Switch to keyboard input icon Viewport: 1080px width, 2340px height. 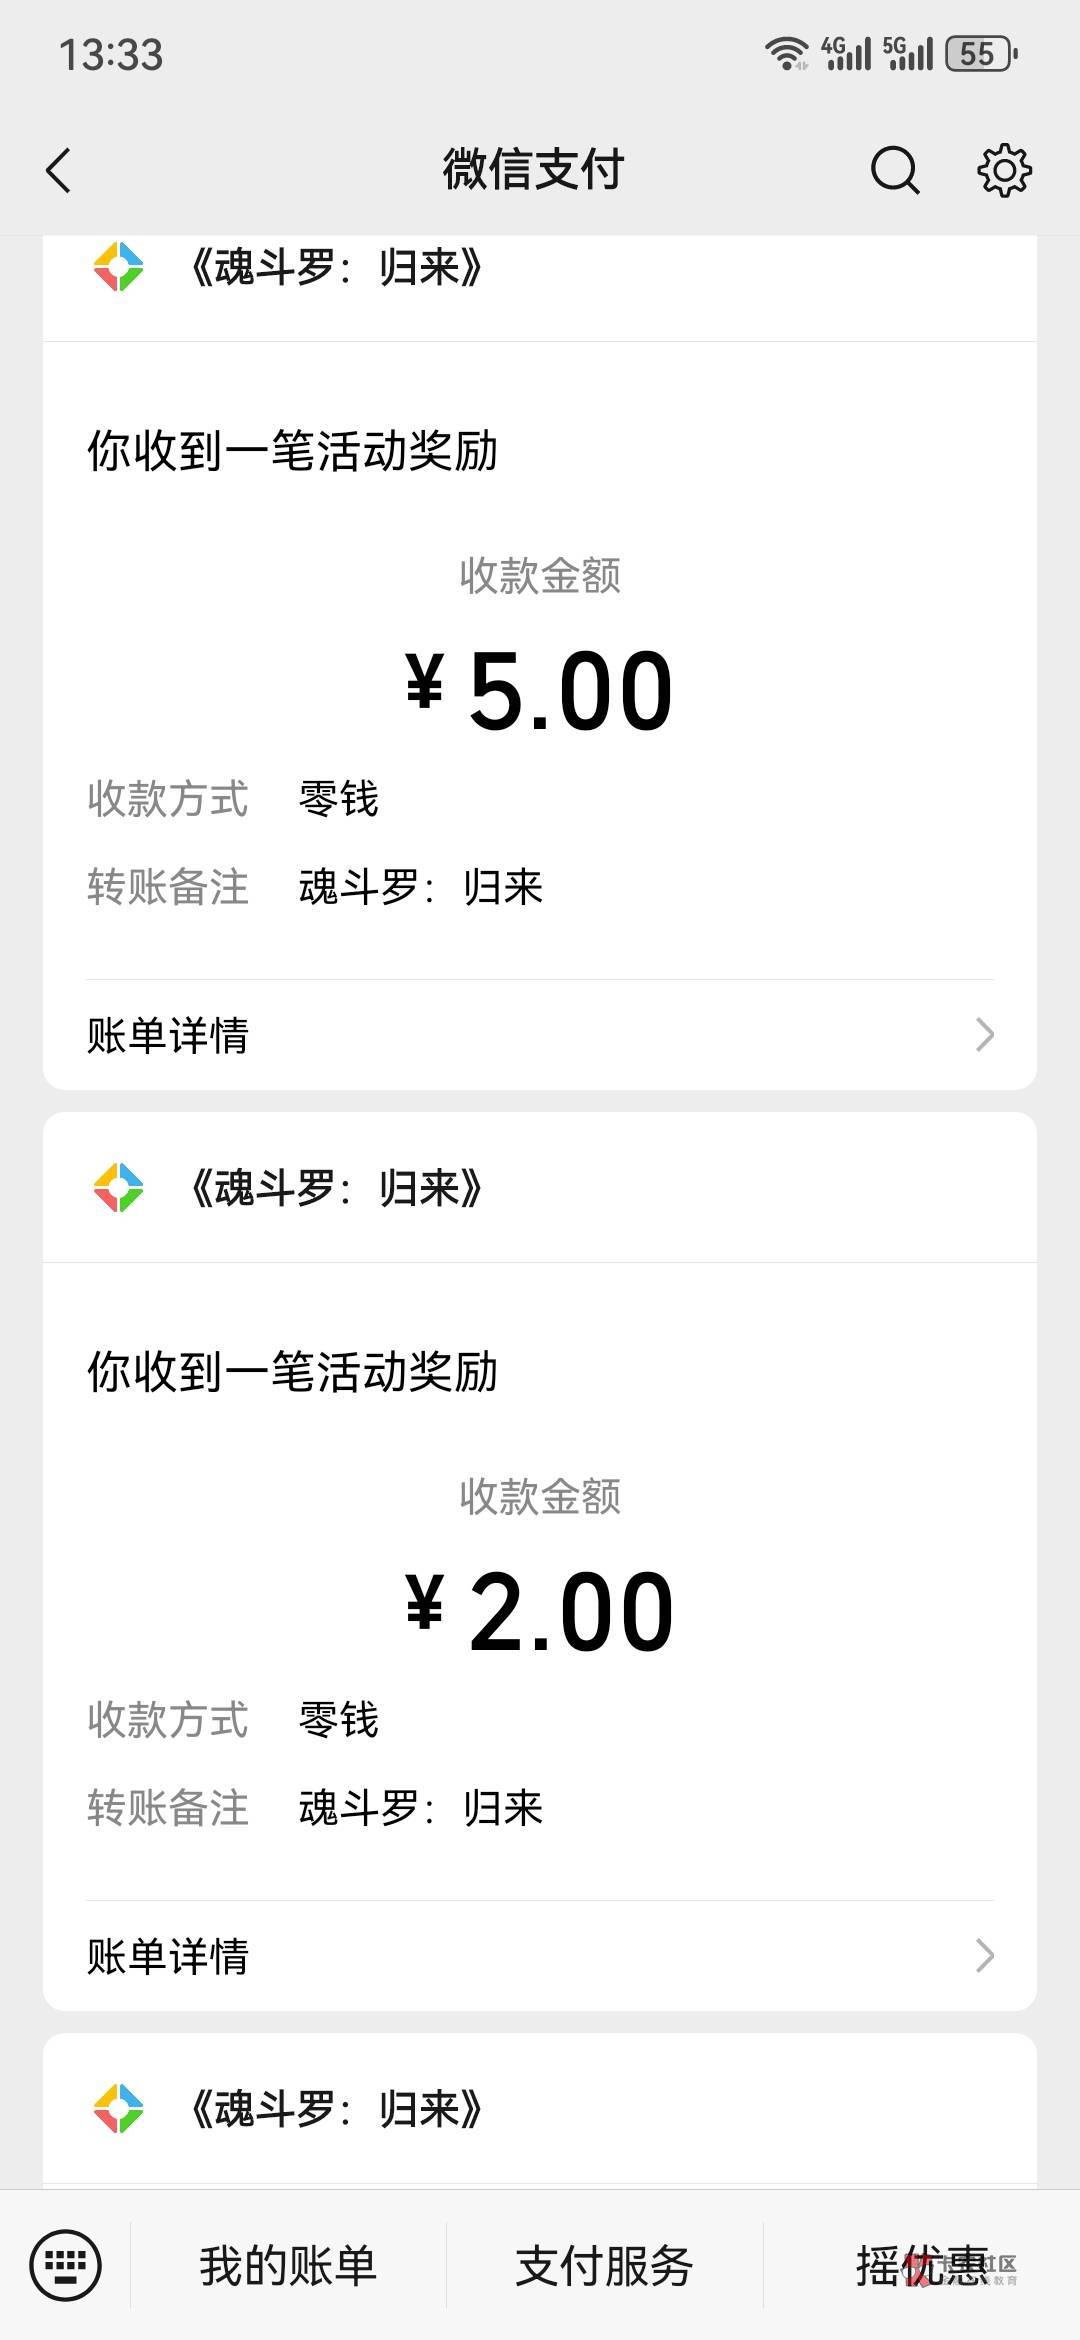click(x=65, y=2264)
